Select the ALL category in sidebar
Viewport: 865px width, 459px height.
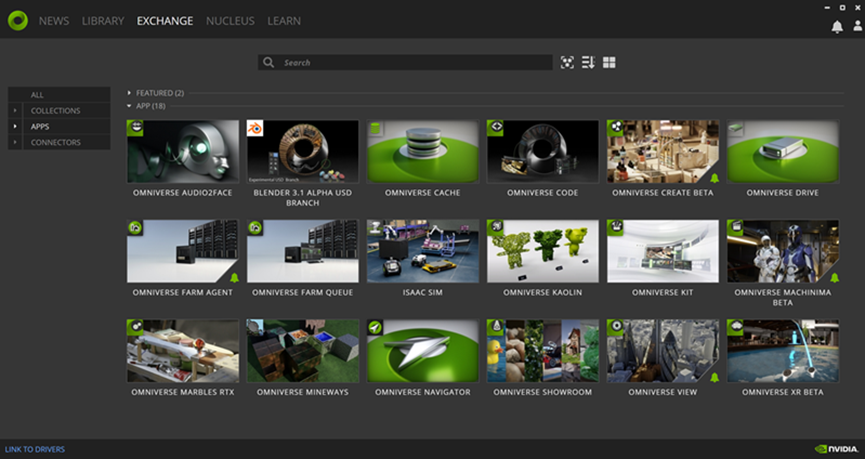(59, 94)
